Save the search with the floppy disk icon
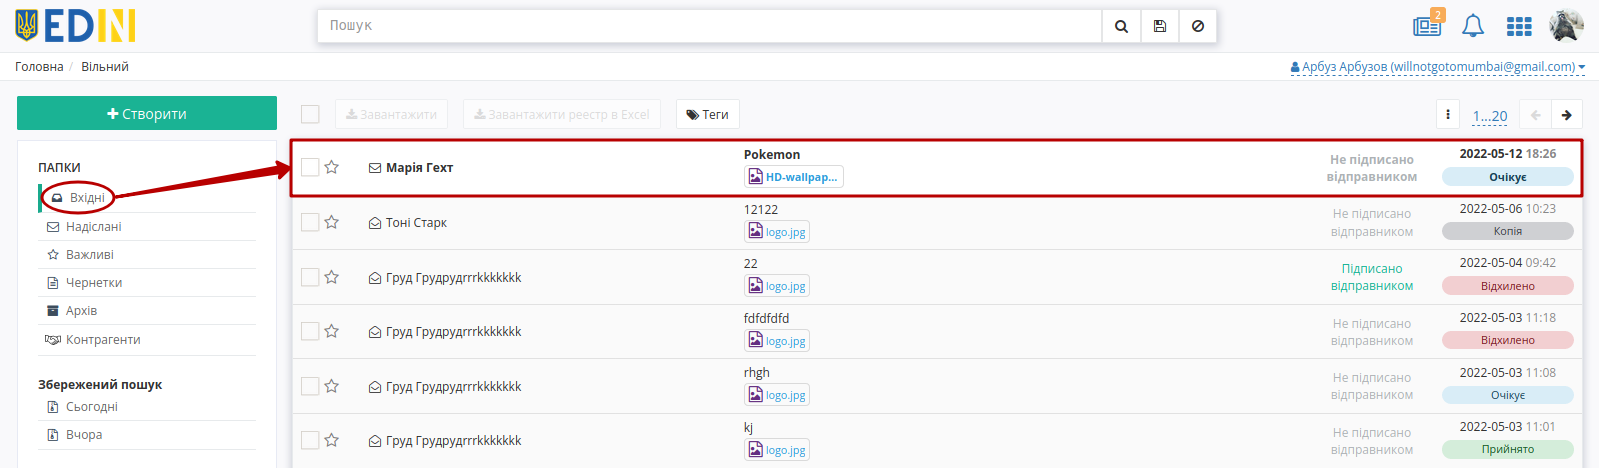Image resolution: width=1599 pixels, height=468 pixels. 1160,26
